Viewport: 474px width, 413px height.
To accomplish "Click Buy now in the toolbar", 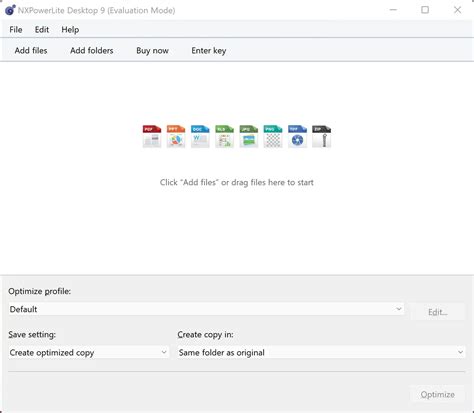I will coord(152,50).
